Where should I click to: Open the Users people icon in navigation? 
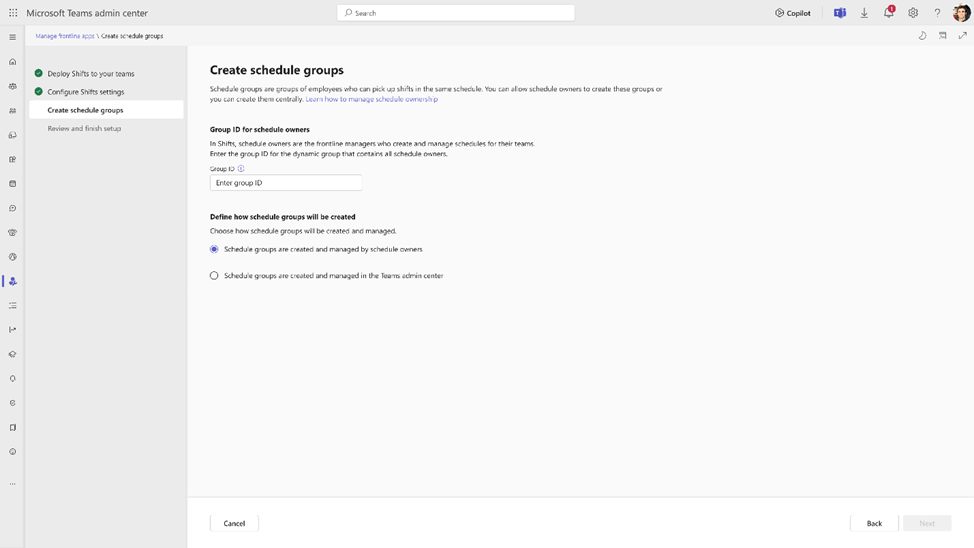pyautogui.click(x=12, y=111)
